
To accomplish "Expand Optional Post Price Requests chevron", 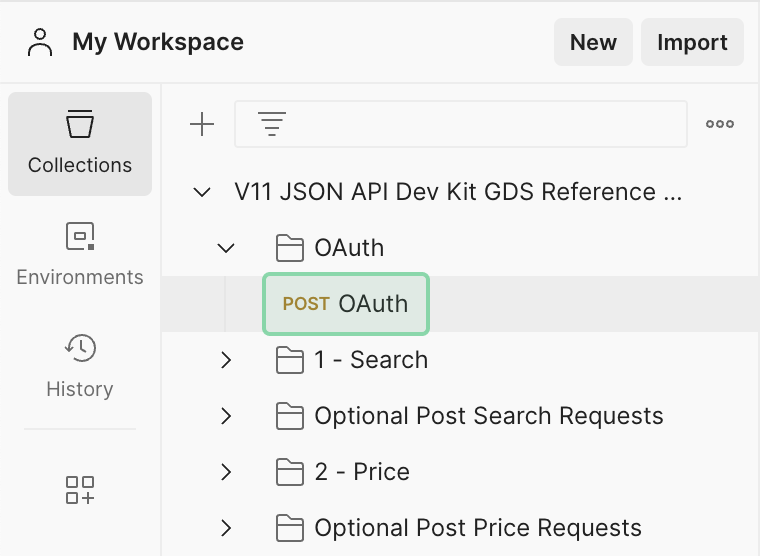I will tap(226, 528).
